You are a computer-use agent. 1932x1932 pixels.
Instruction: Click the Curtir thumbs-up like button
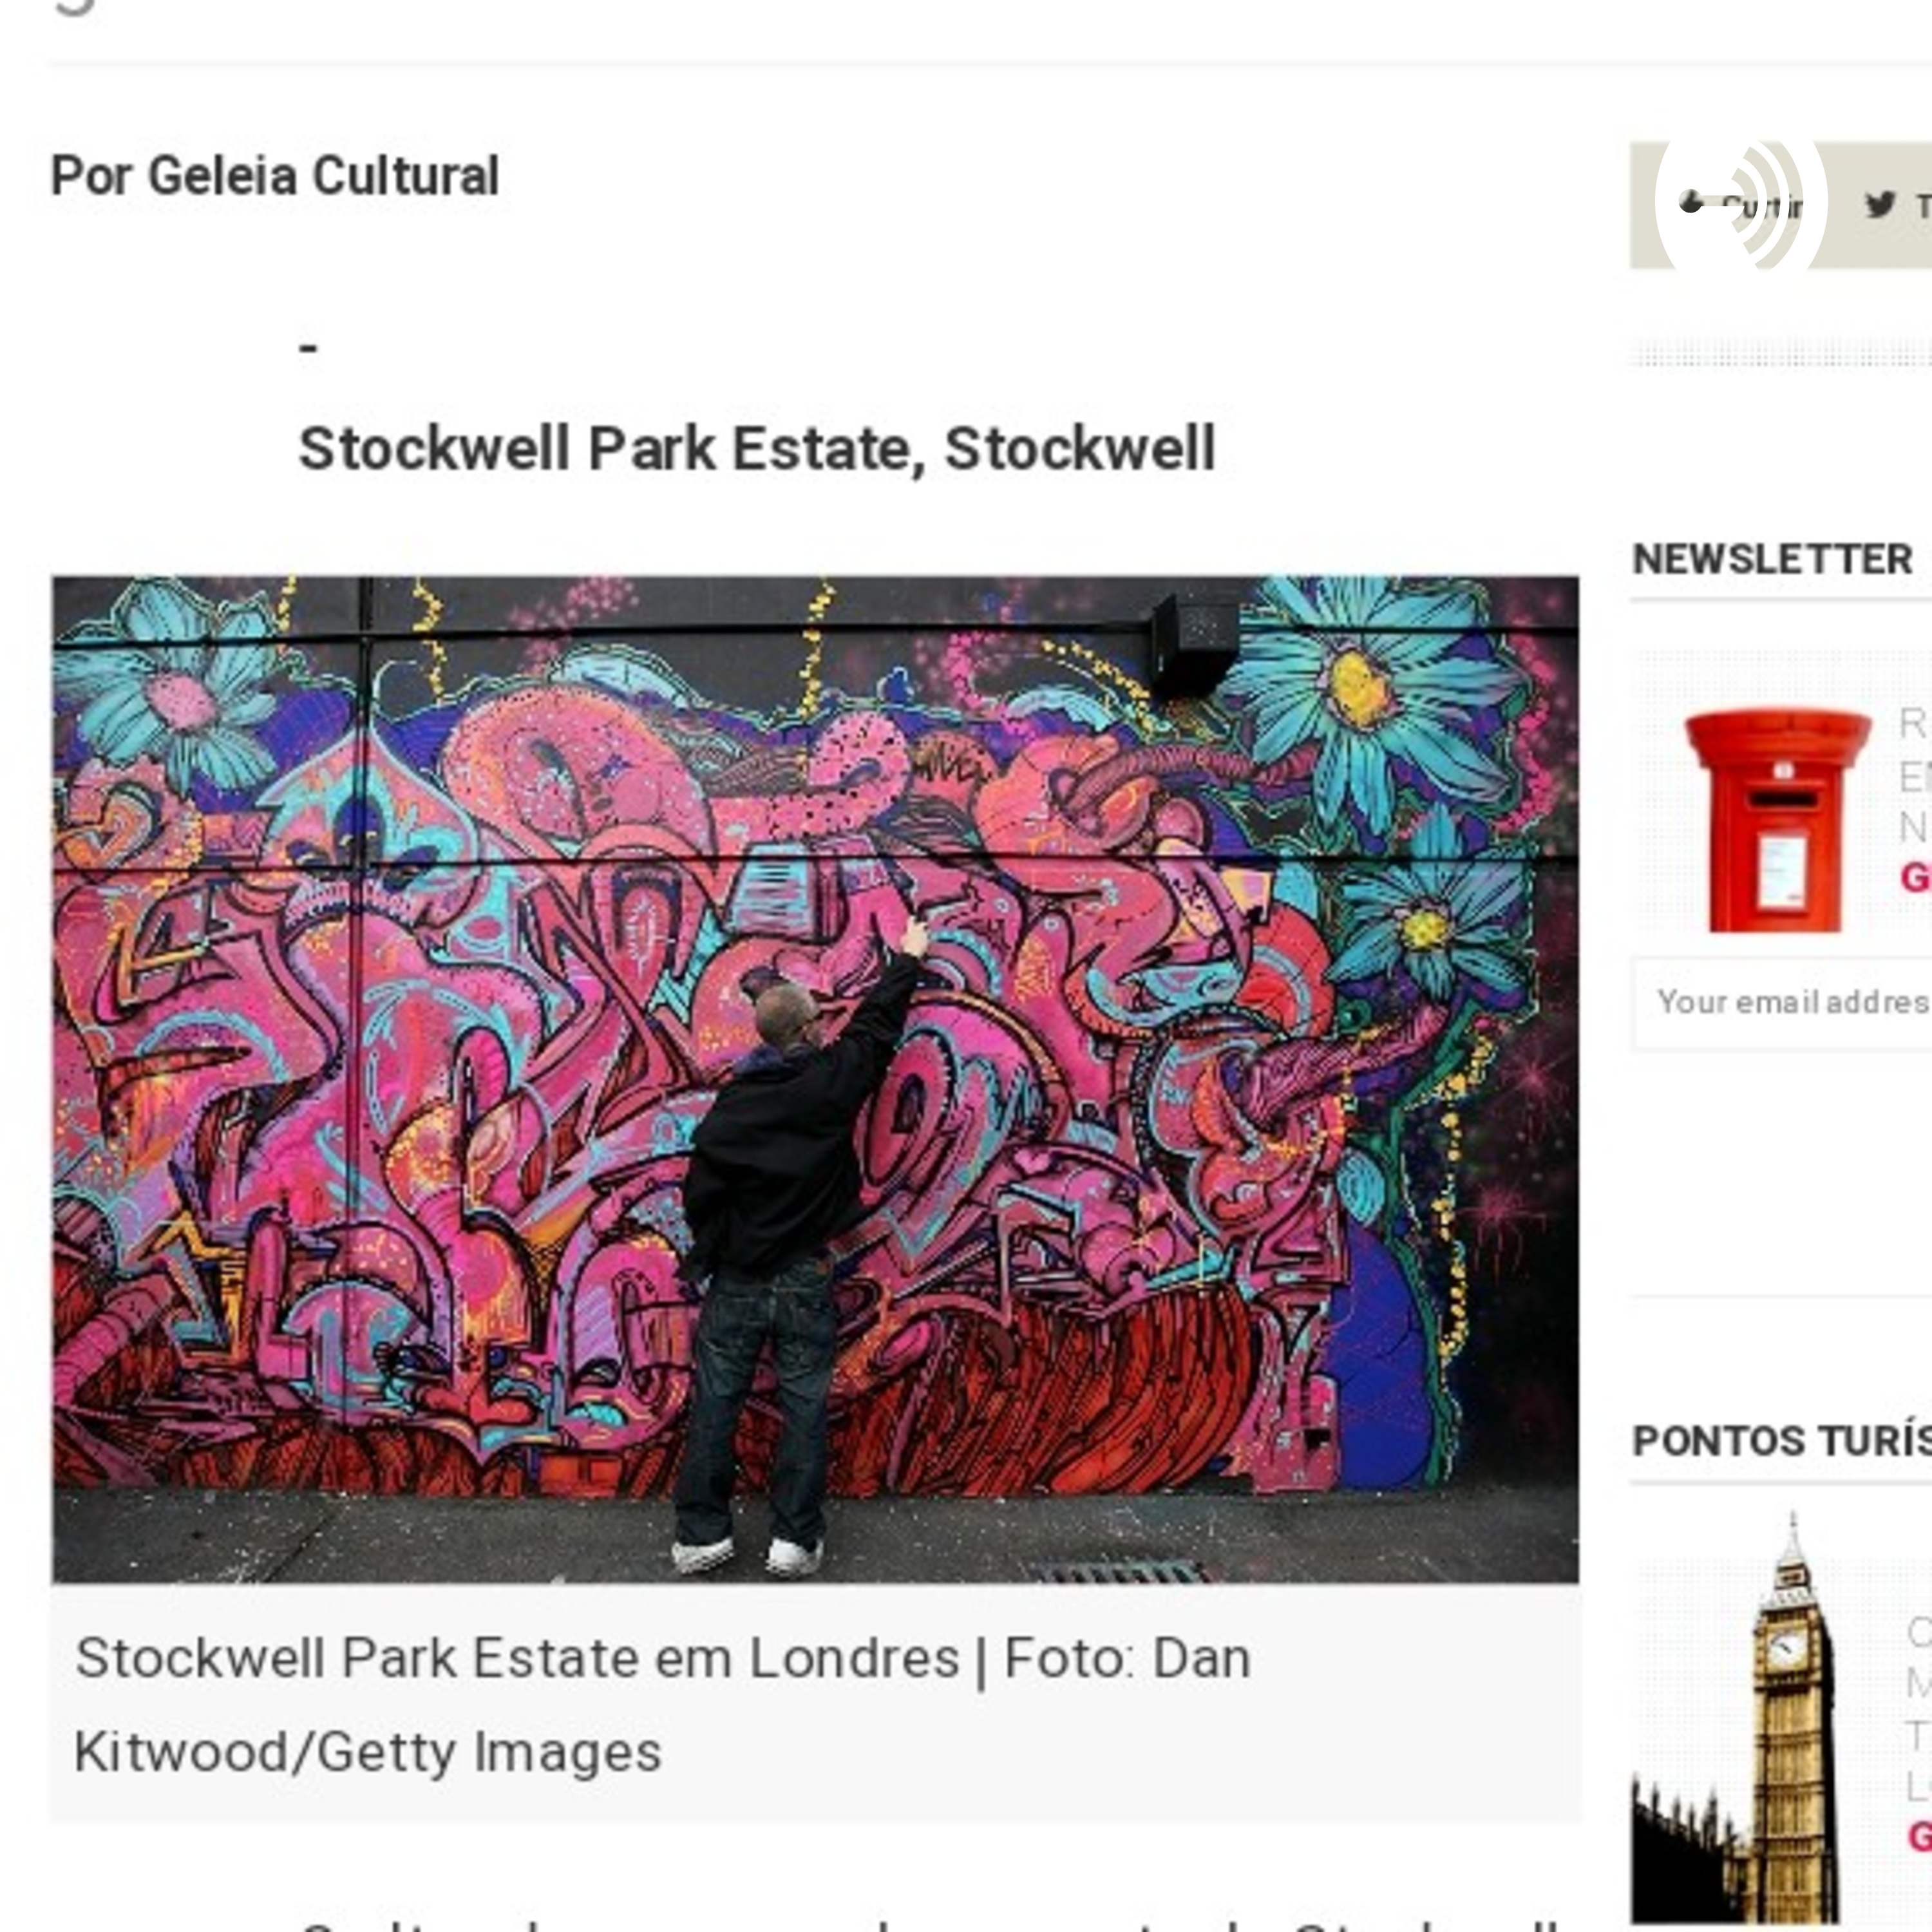click(x=1742, y=205)
